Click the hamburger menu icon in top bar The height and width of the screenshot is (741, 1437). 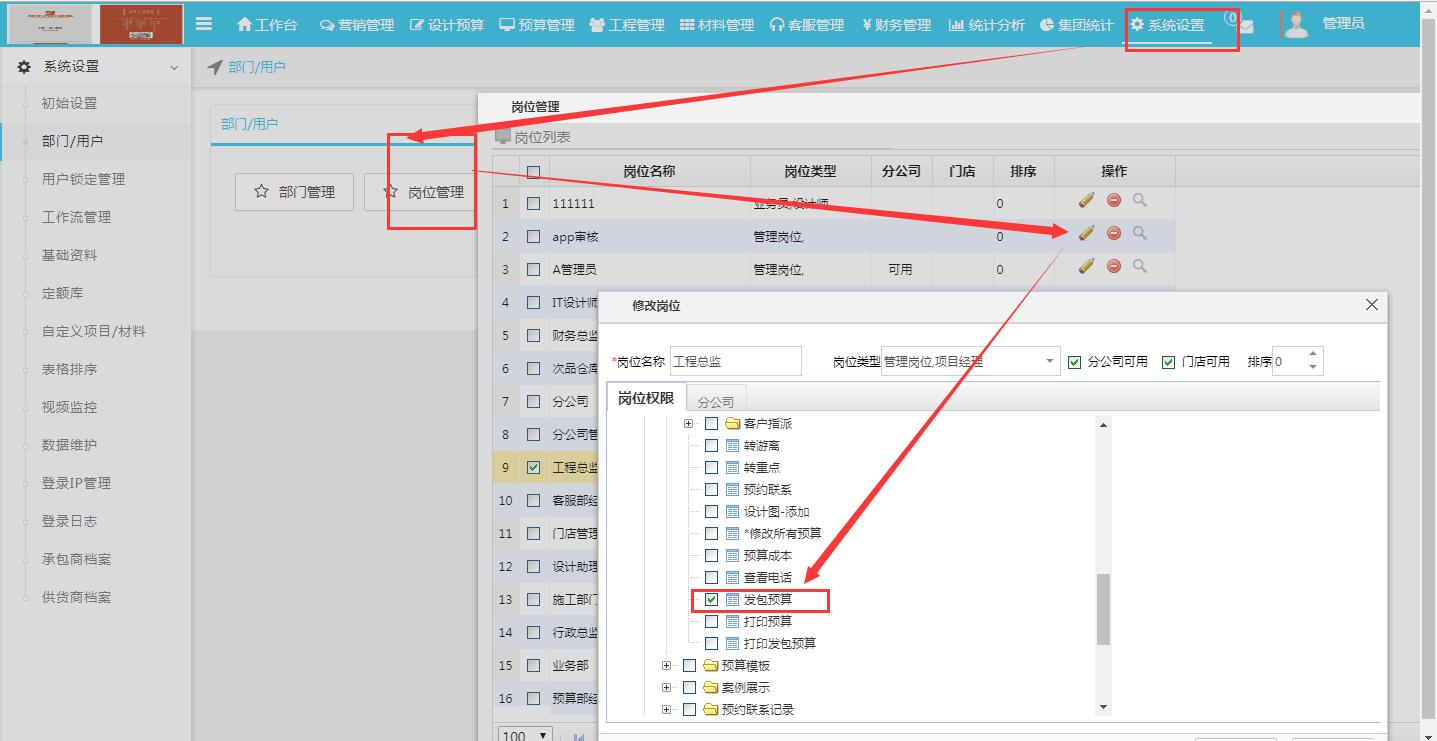[204, 24]
